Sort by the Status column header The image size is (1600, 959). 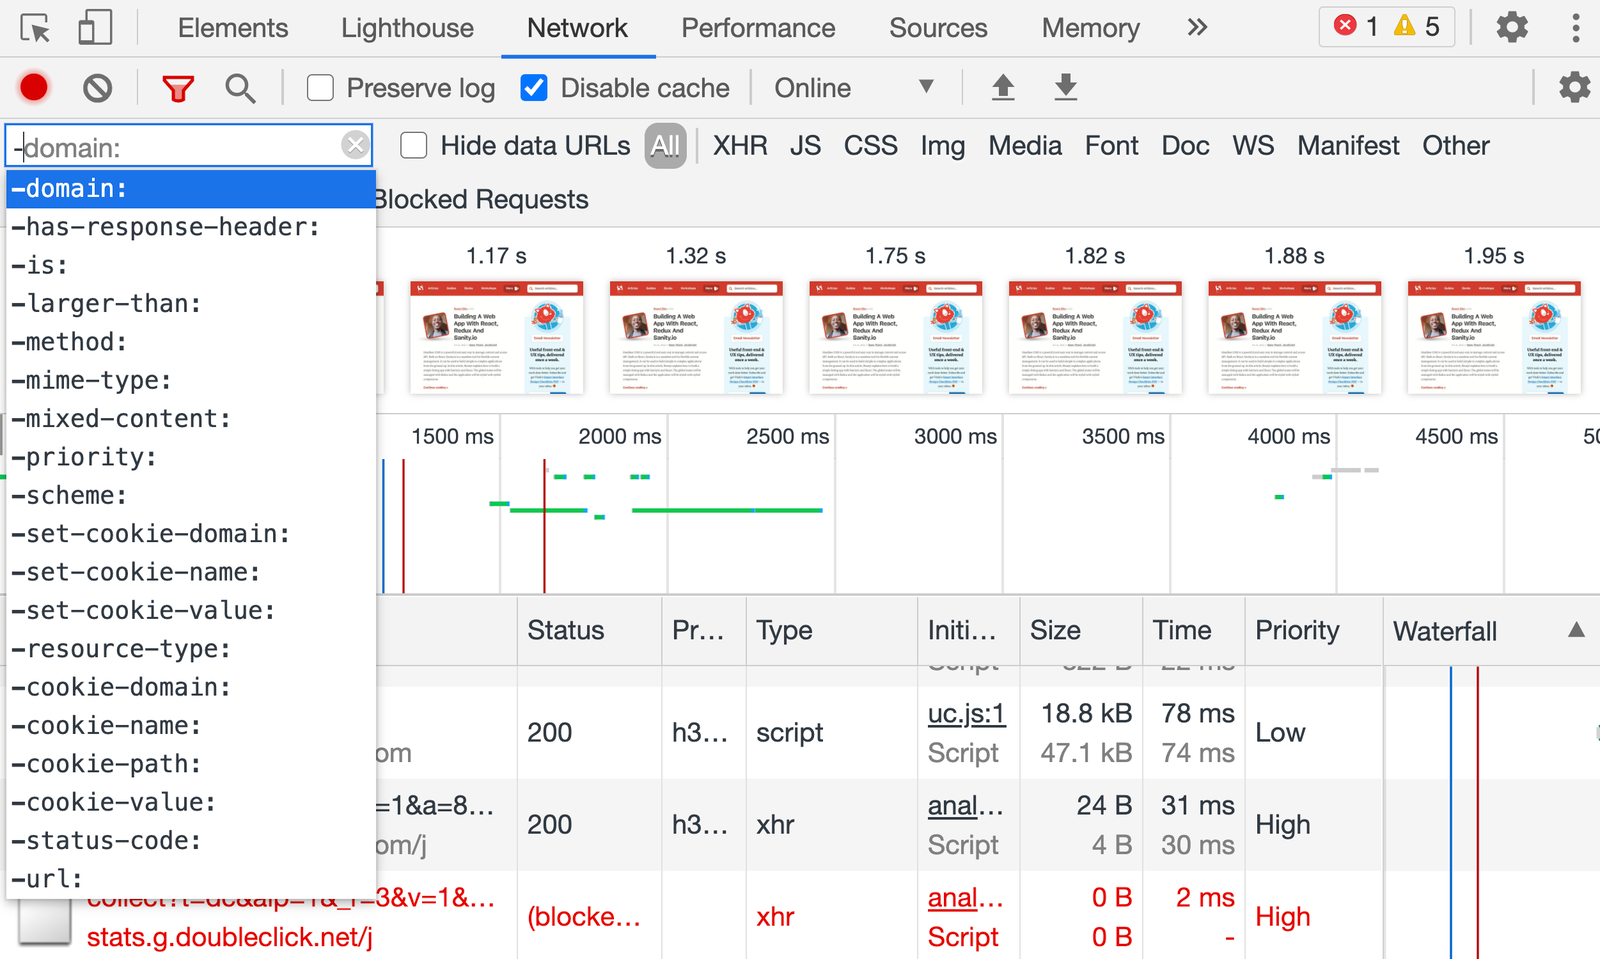(x=589, y=631)
